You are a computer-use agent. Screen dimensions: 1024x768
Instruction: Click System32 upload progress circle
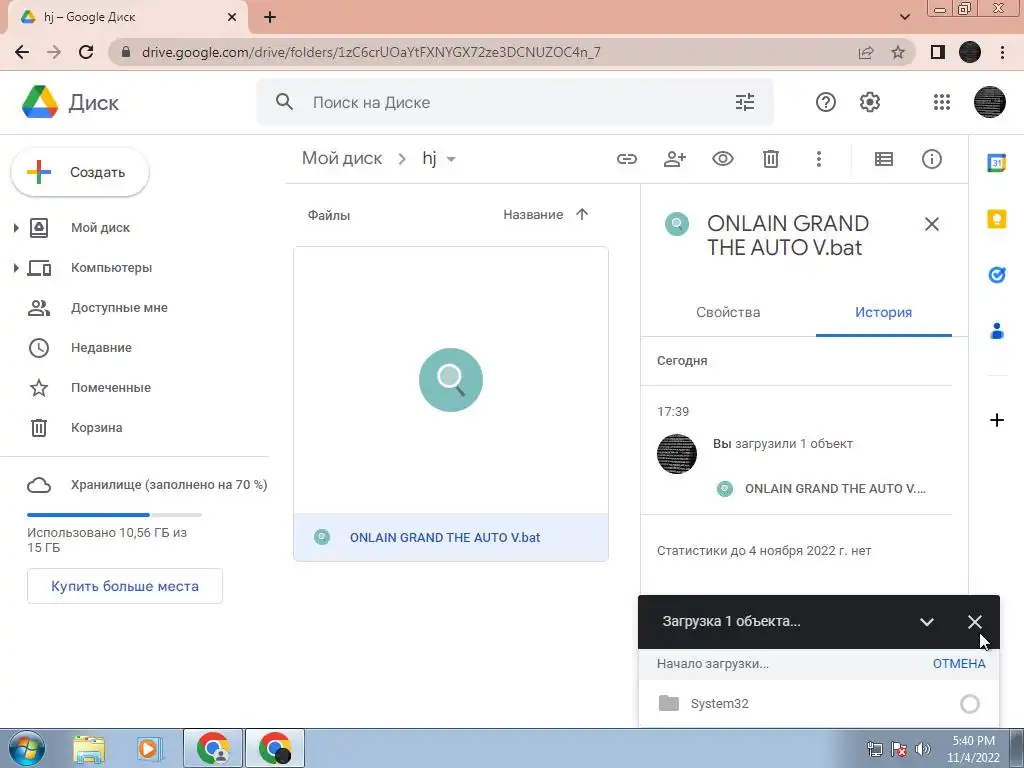pos(970,703)
